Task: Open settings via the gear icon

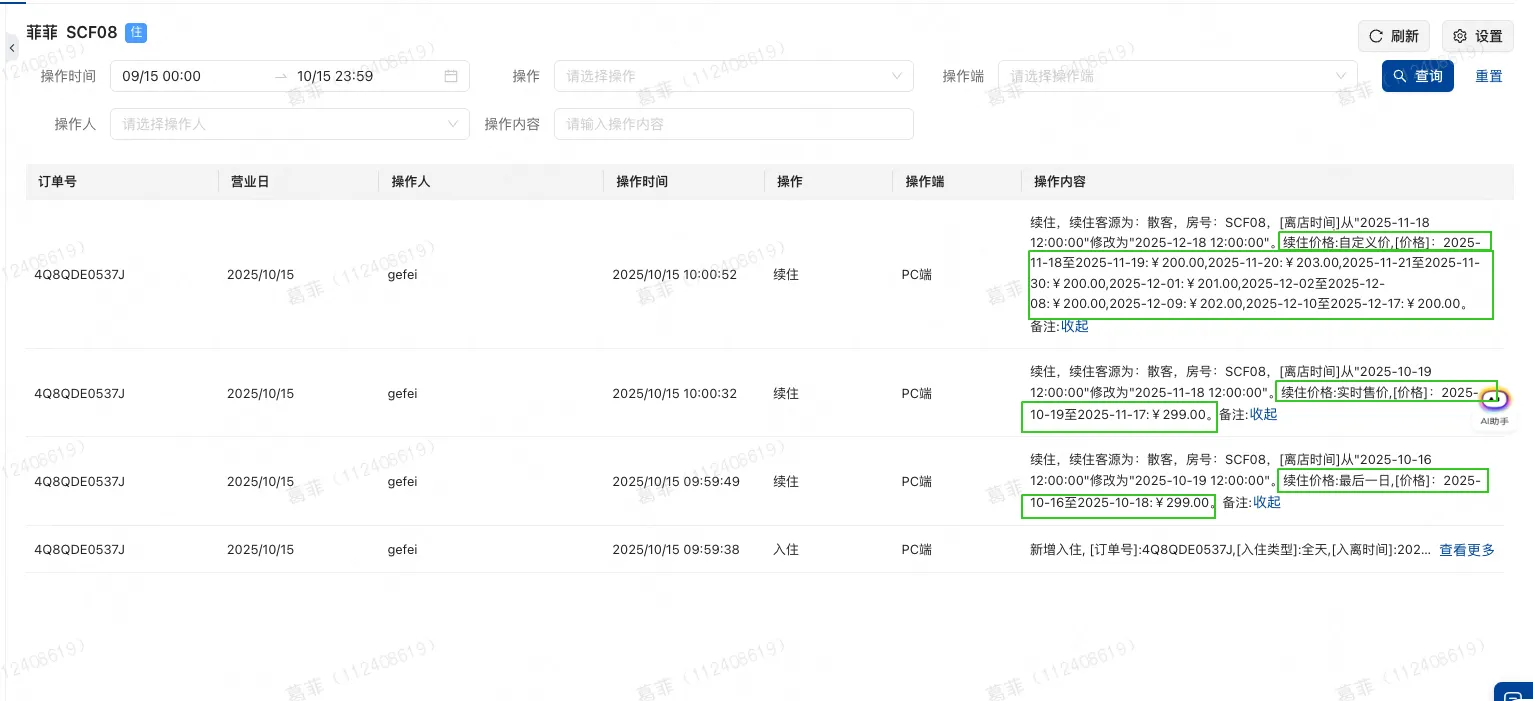Action: 1460,36
